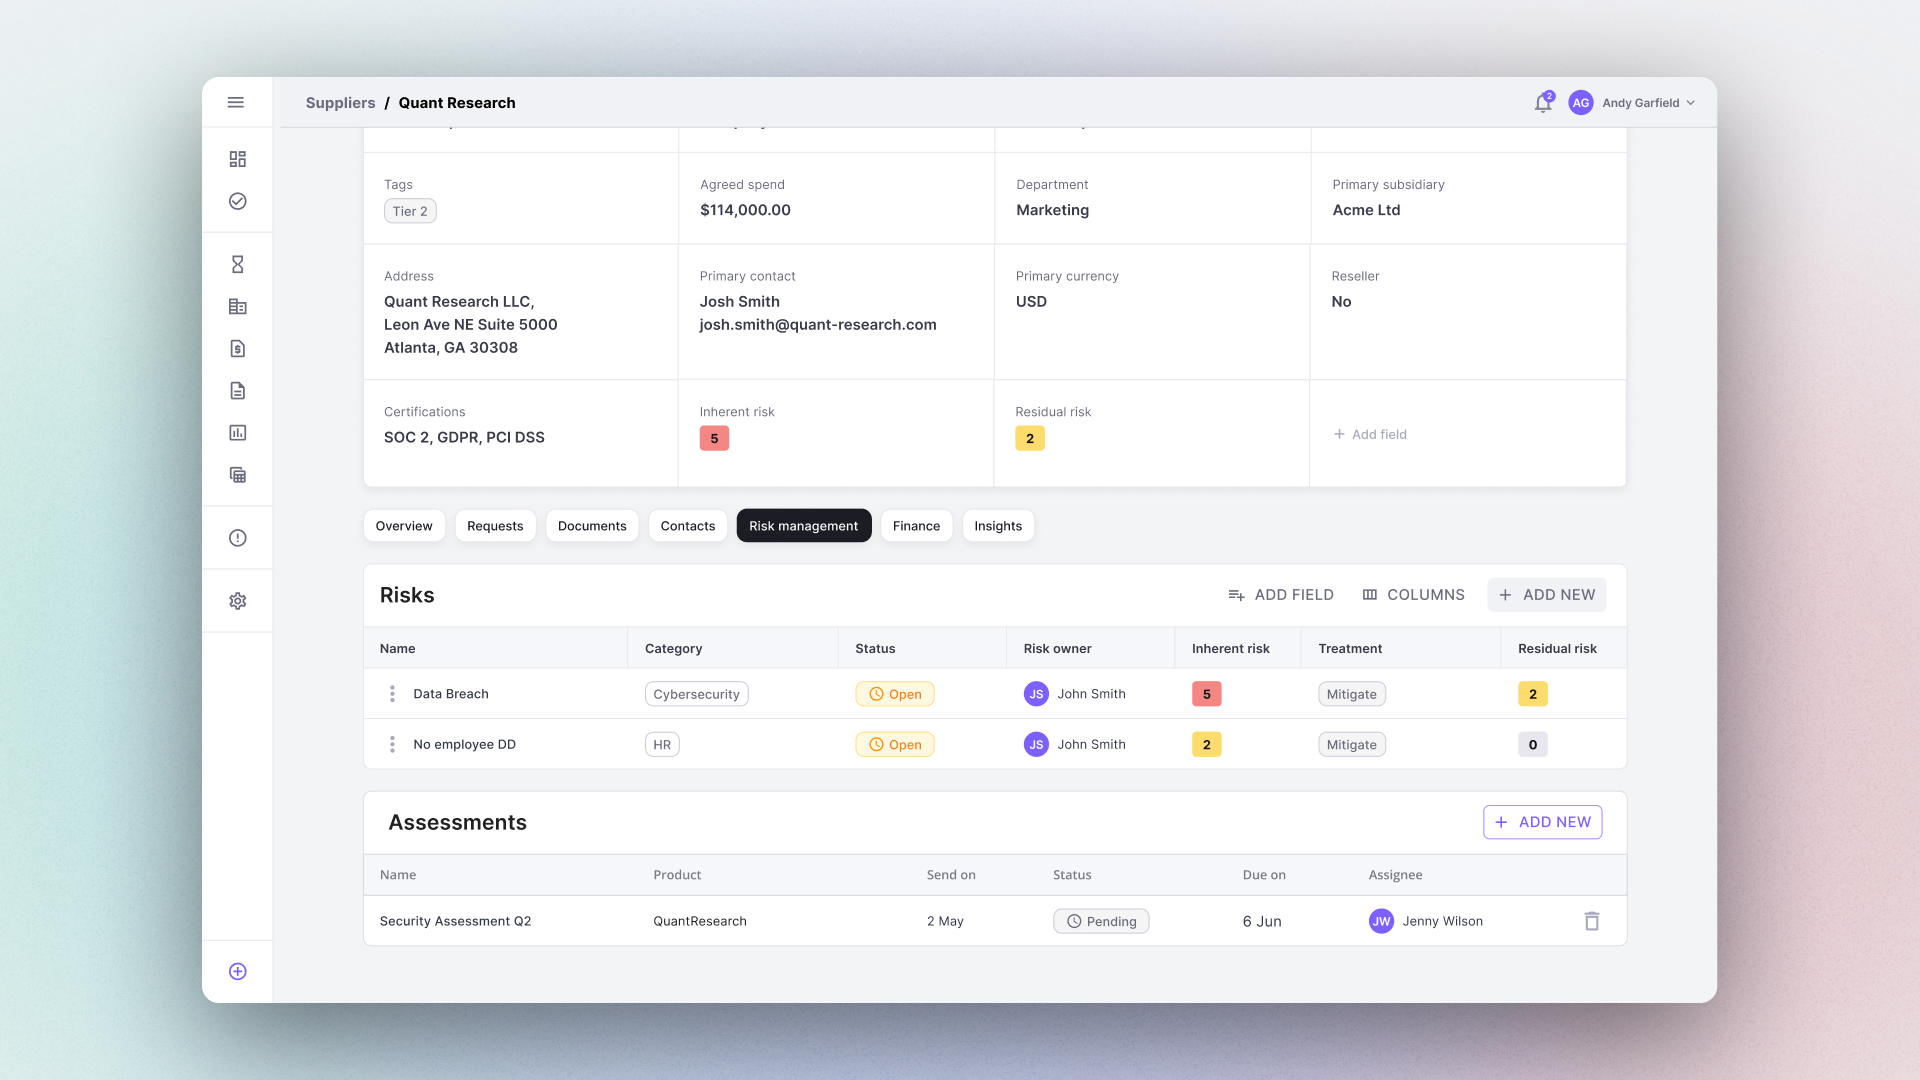This screenshot has width=1920, height=1080.
Task: Open the checkmark tasks sidebar icon
Action: (x=237, y=201)
